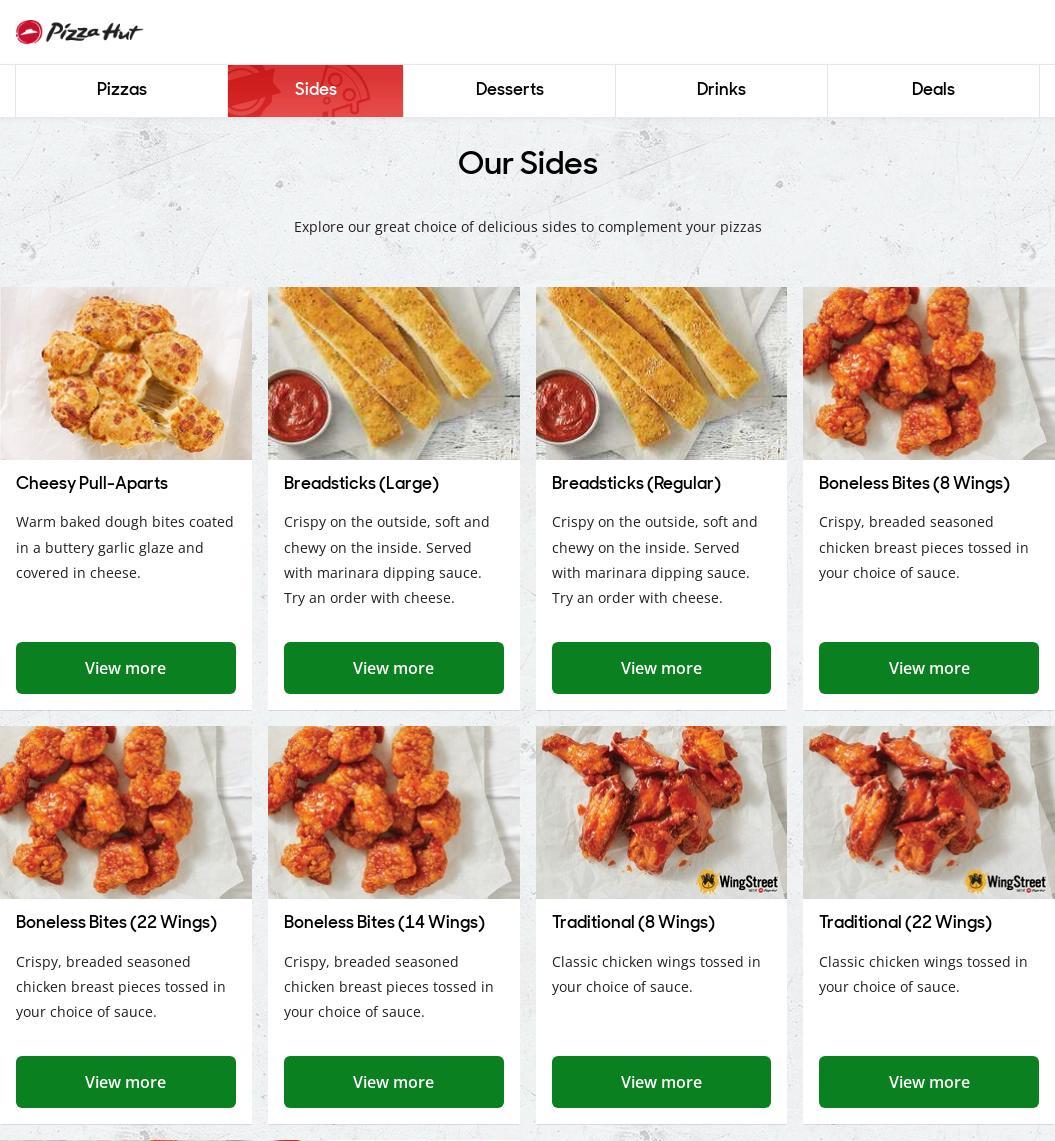View more for Cheesy Pull-Aparts
Viewport: 1055px width, 1141px height.
pyautogui.click(x=126, y=667)
